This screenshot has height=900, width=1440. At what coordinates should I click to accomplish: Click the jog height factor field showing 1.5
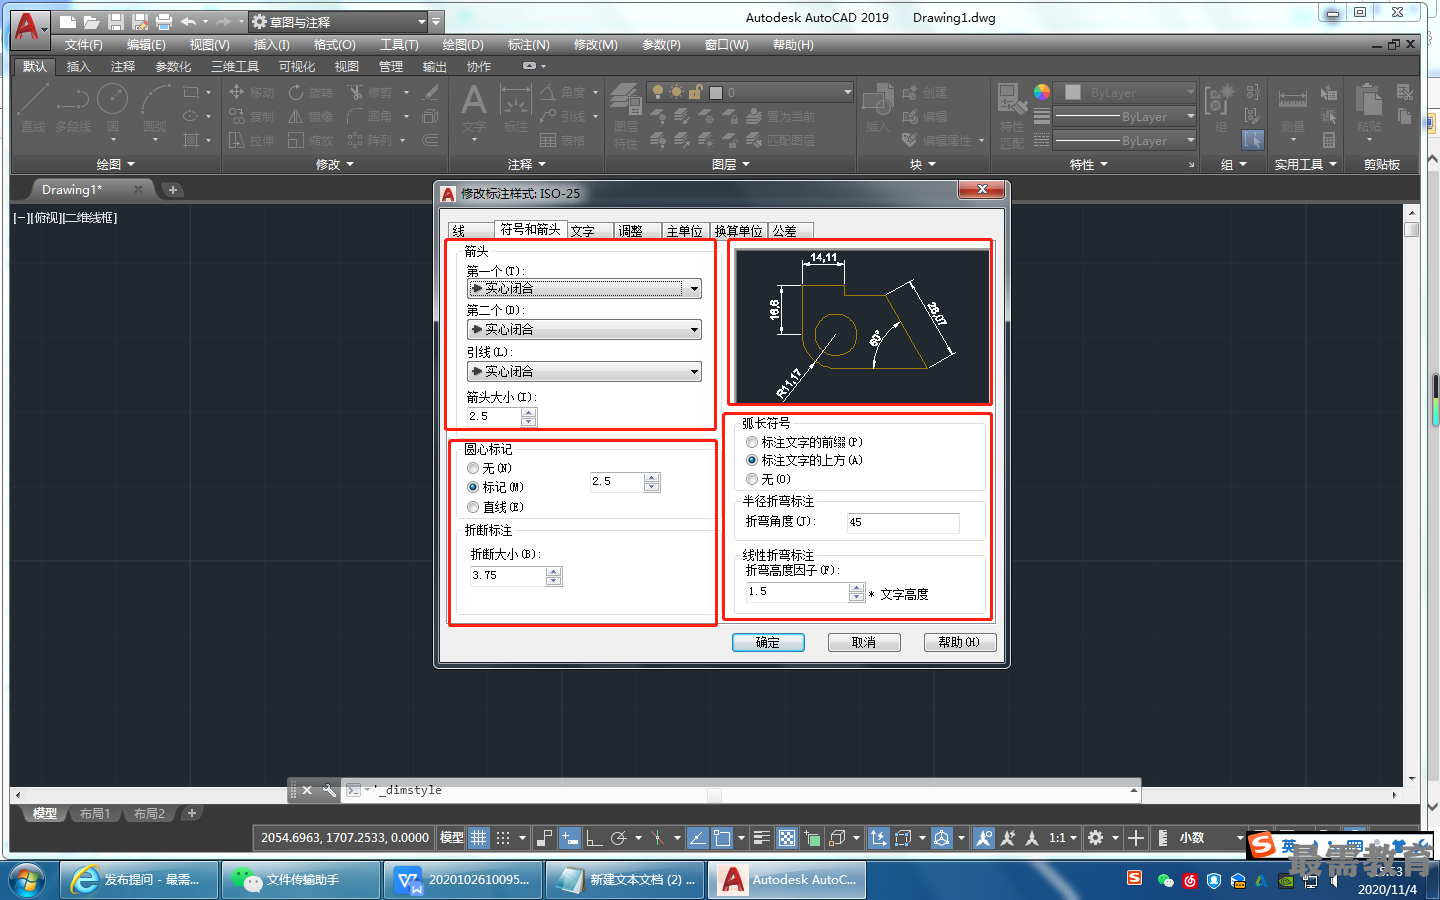click(x=797, y=592)
